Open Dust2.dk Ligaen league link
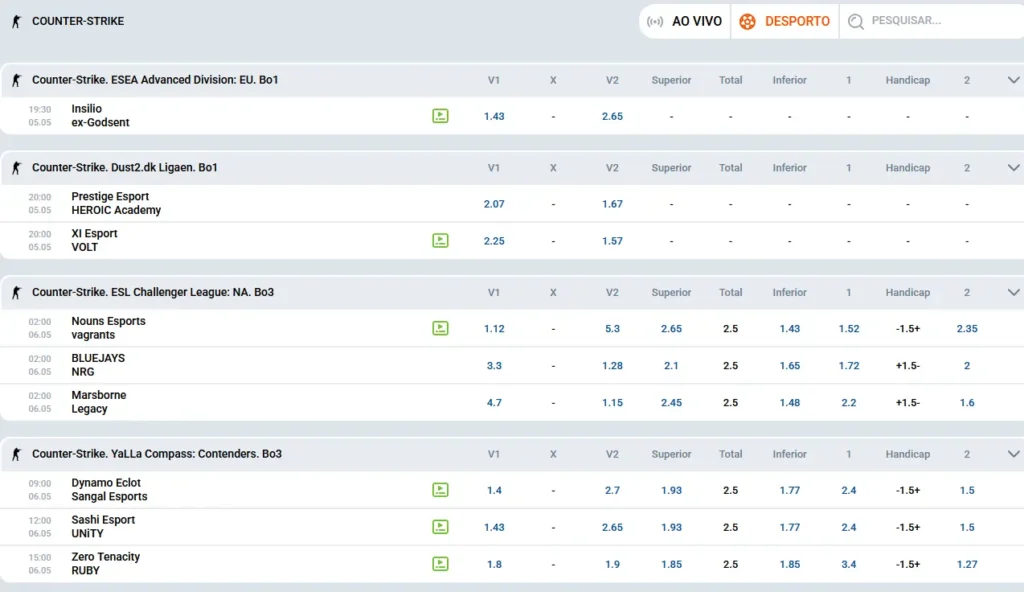Screen dimensions: 1024x592 click(x=125, y=168)
